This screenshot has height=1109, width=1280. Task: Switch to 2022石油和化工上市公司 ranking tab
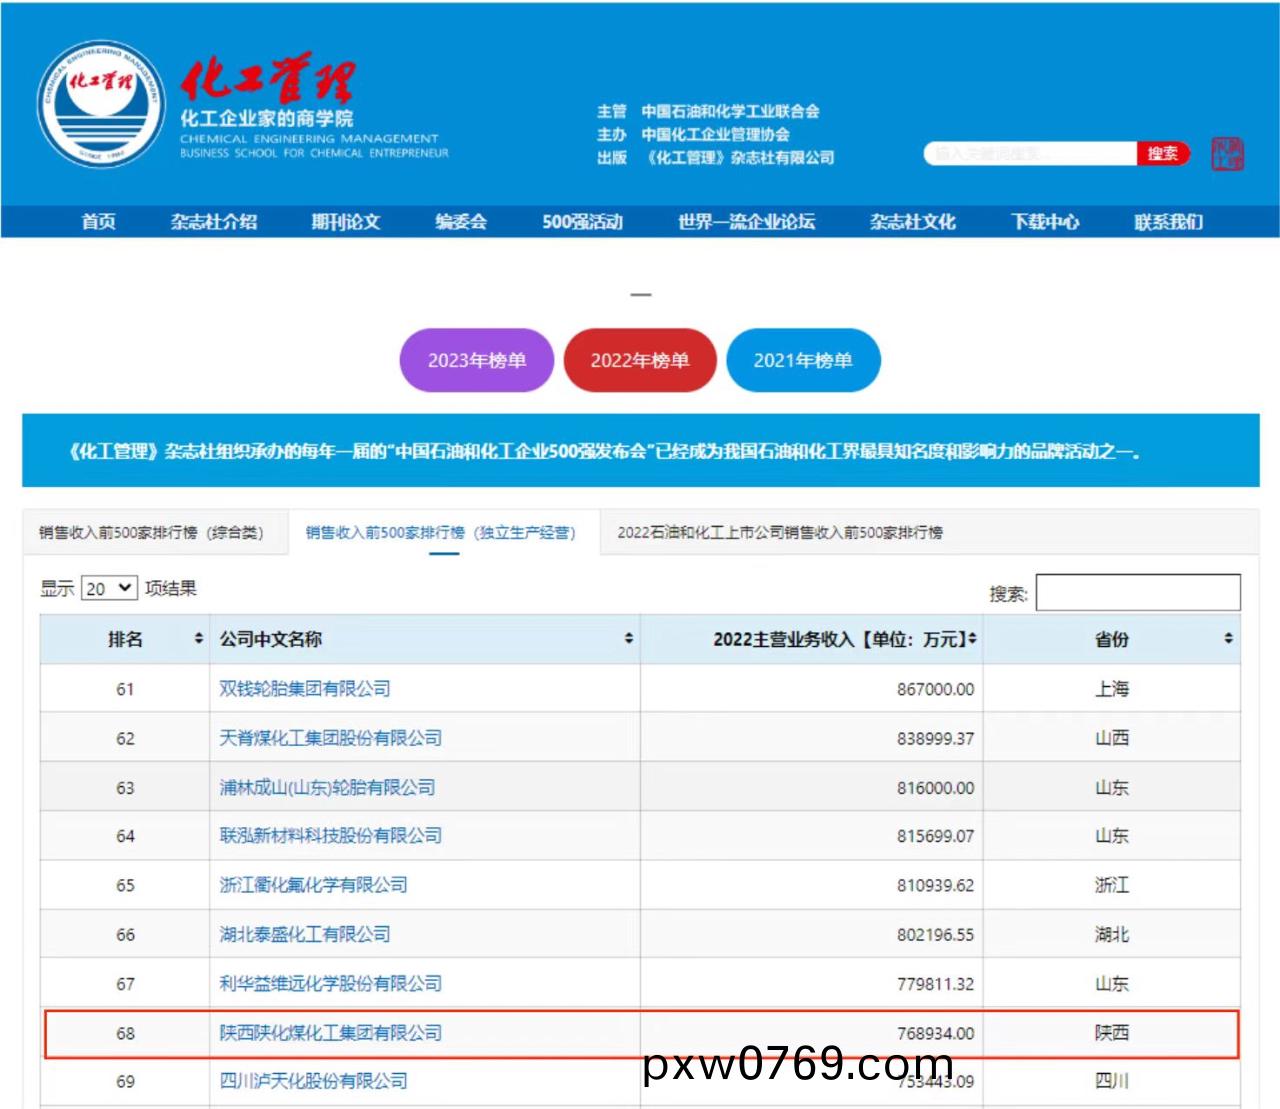tap(779, 532)
